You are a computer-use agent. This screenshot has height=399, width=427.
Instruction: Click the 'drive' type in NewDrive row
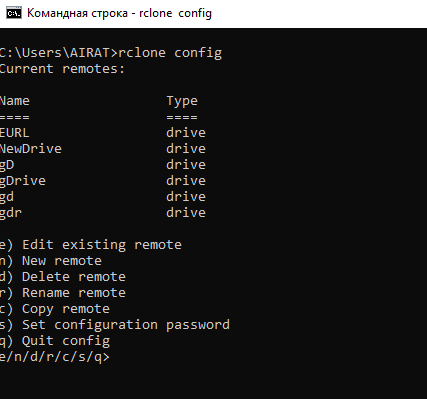point(186,149)
